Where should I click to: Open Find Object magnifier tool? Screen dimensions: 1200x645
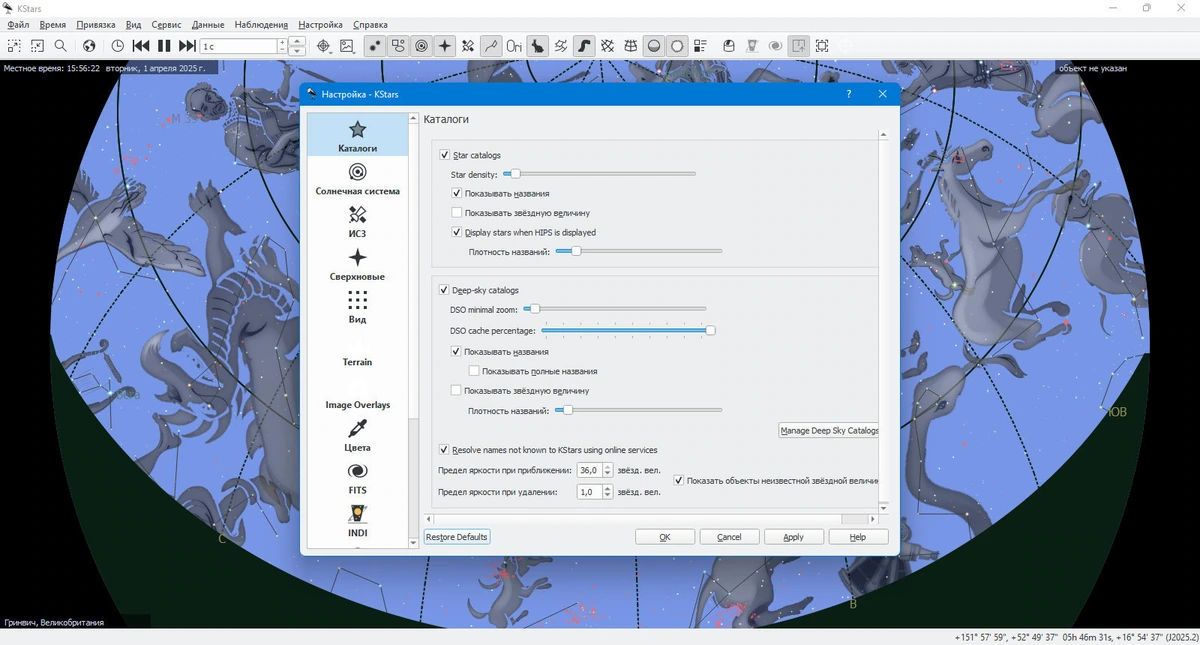click(61, 45)
